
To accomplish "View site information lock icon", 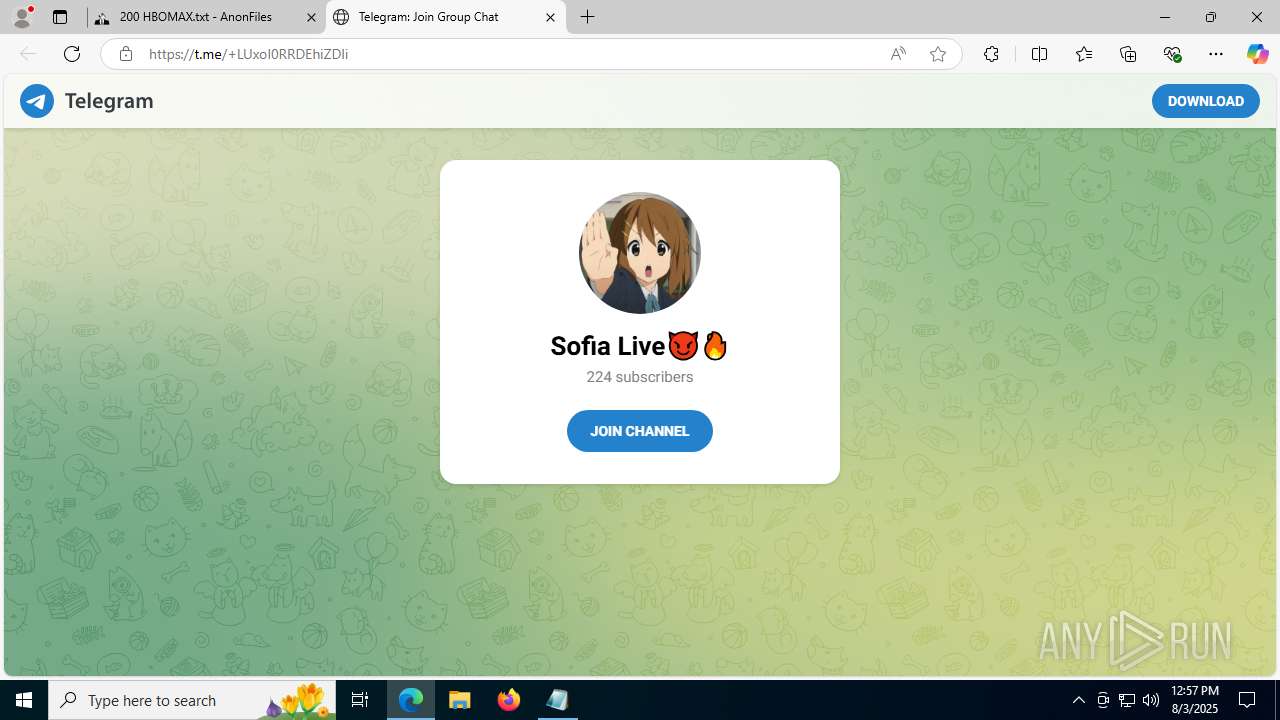I will tap(126, 54).
